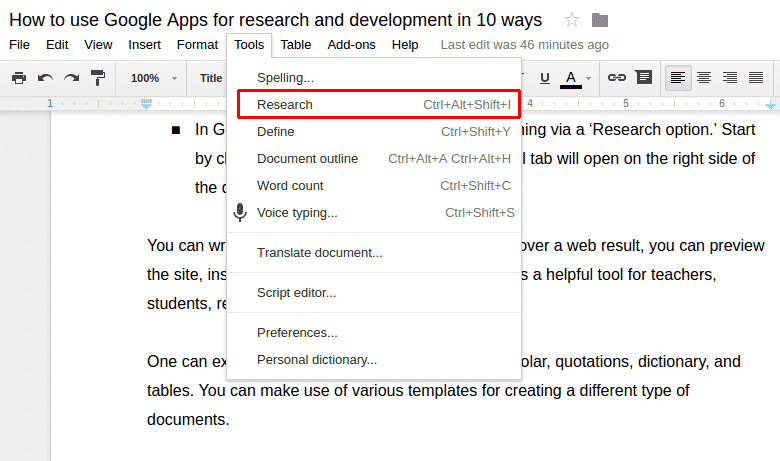Click the document title text
Screen dimensions: 780x461
(276, 20)
